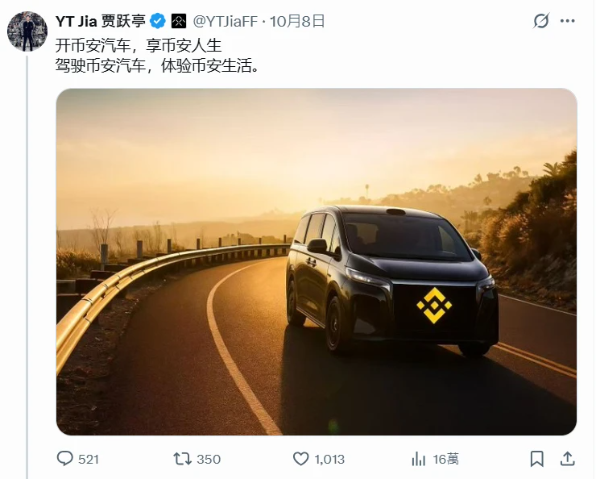Click the blue verified badge

click(158, 21)
